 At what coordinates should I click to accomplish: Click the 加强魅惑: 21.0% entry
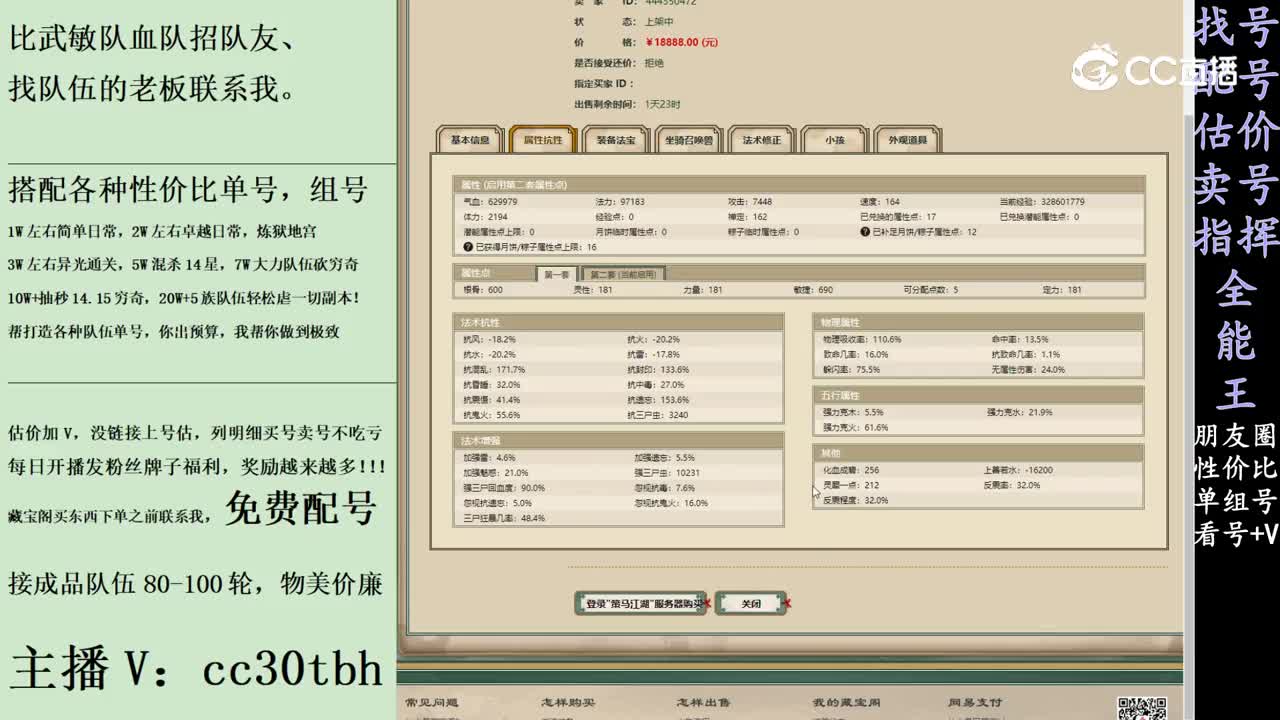495,473
